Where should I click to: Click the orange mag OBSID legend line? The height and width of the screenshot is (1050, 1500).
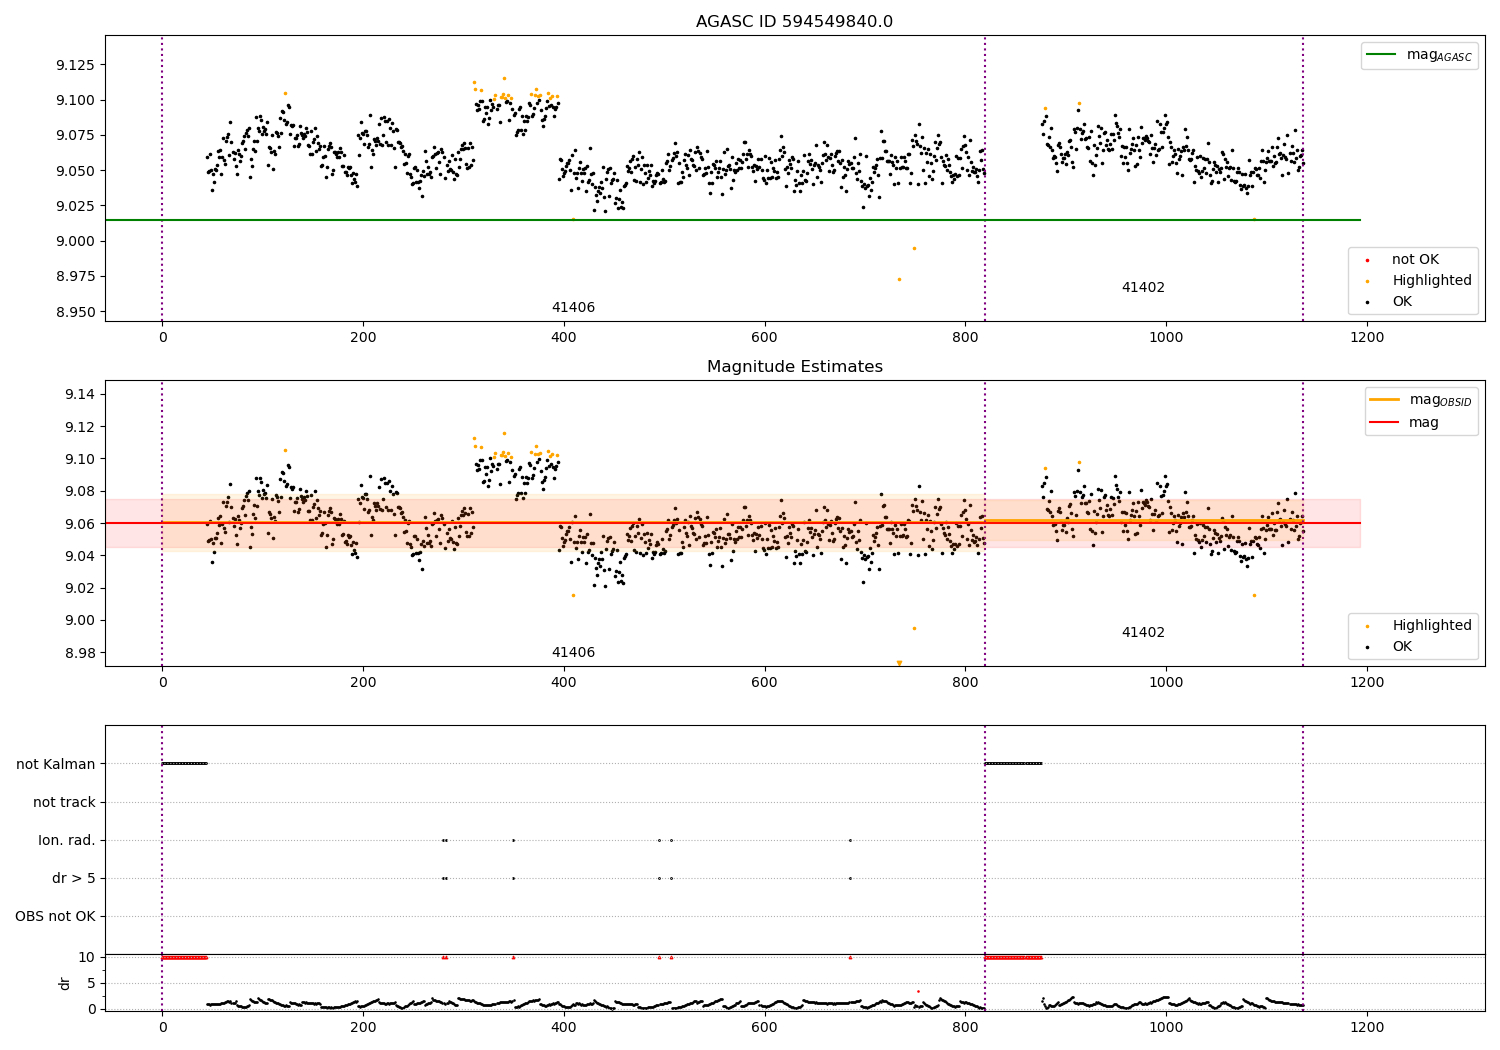pos(1385,400)
